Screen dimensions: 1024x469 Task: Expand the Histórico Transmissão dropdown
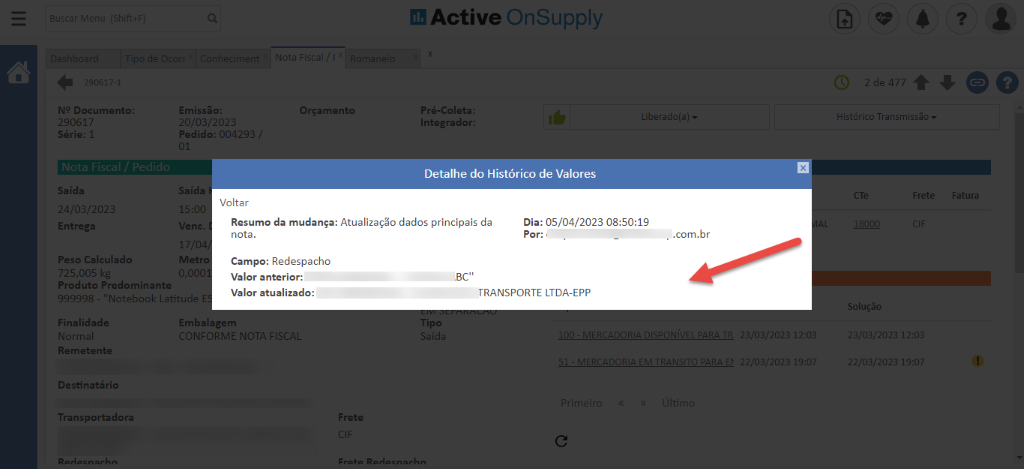(x=885, y=117)
